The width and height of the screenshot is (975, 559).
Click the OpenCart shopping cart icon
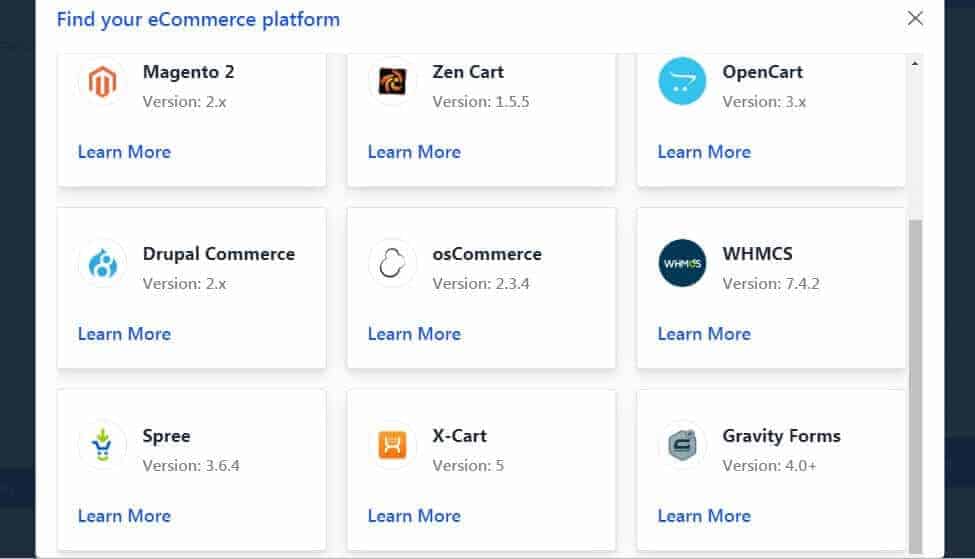(x=682, y=81)
